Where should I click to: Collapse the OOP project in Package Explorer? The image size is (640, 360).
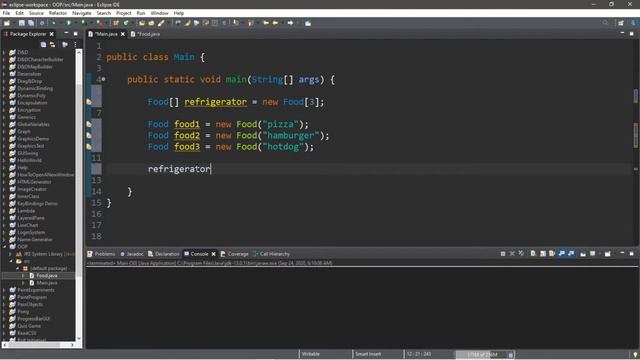(4, 247)
